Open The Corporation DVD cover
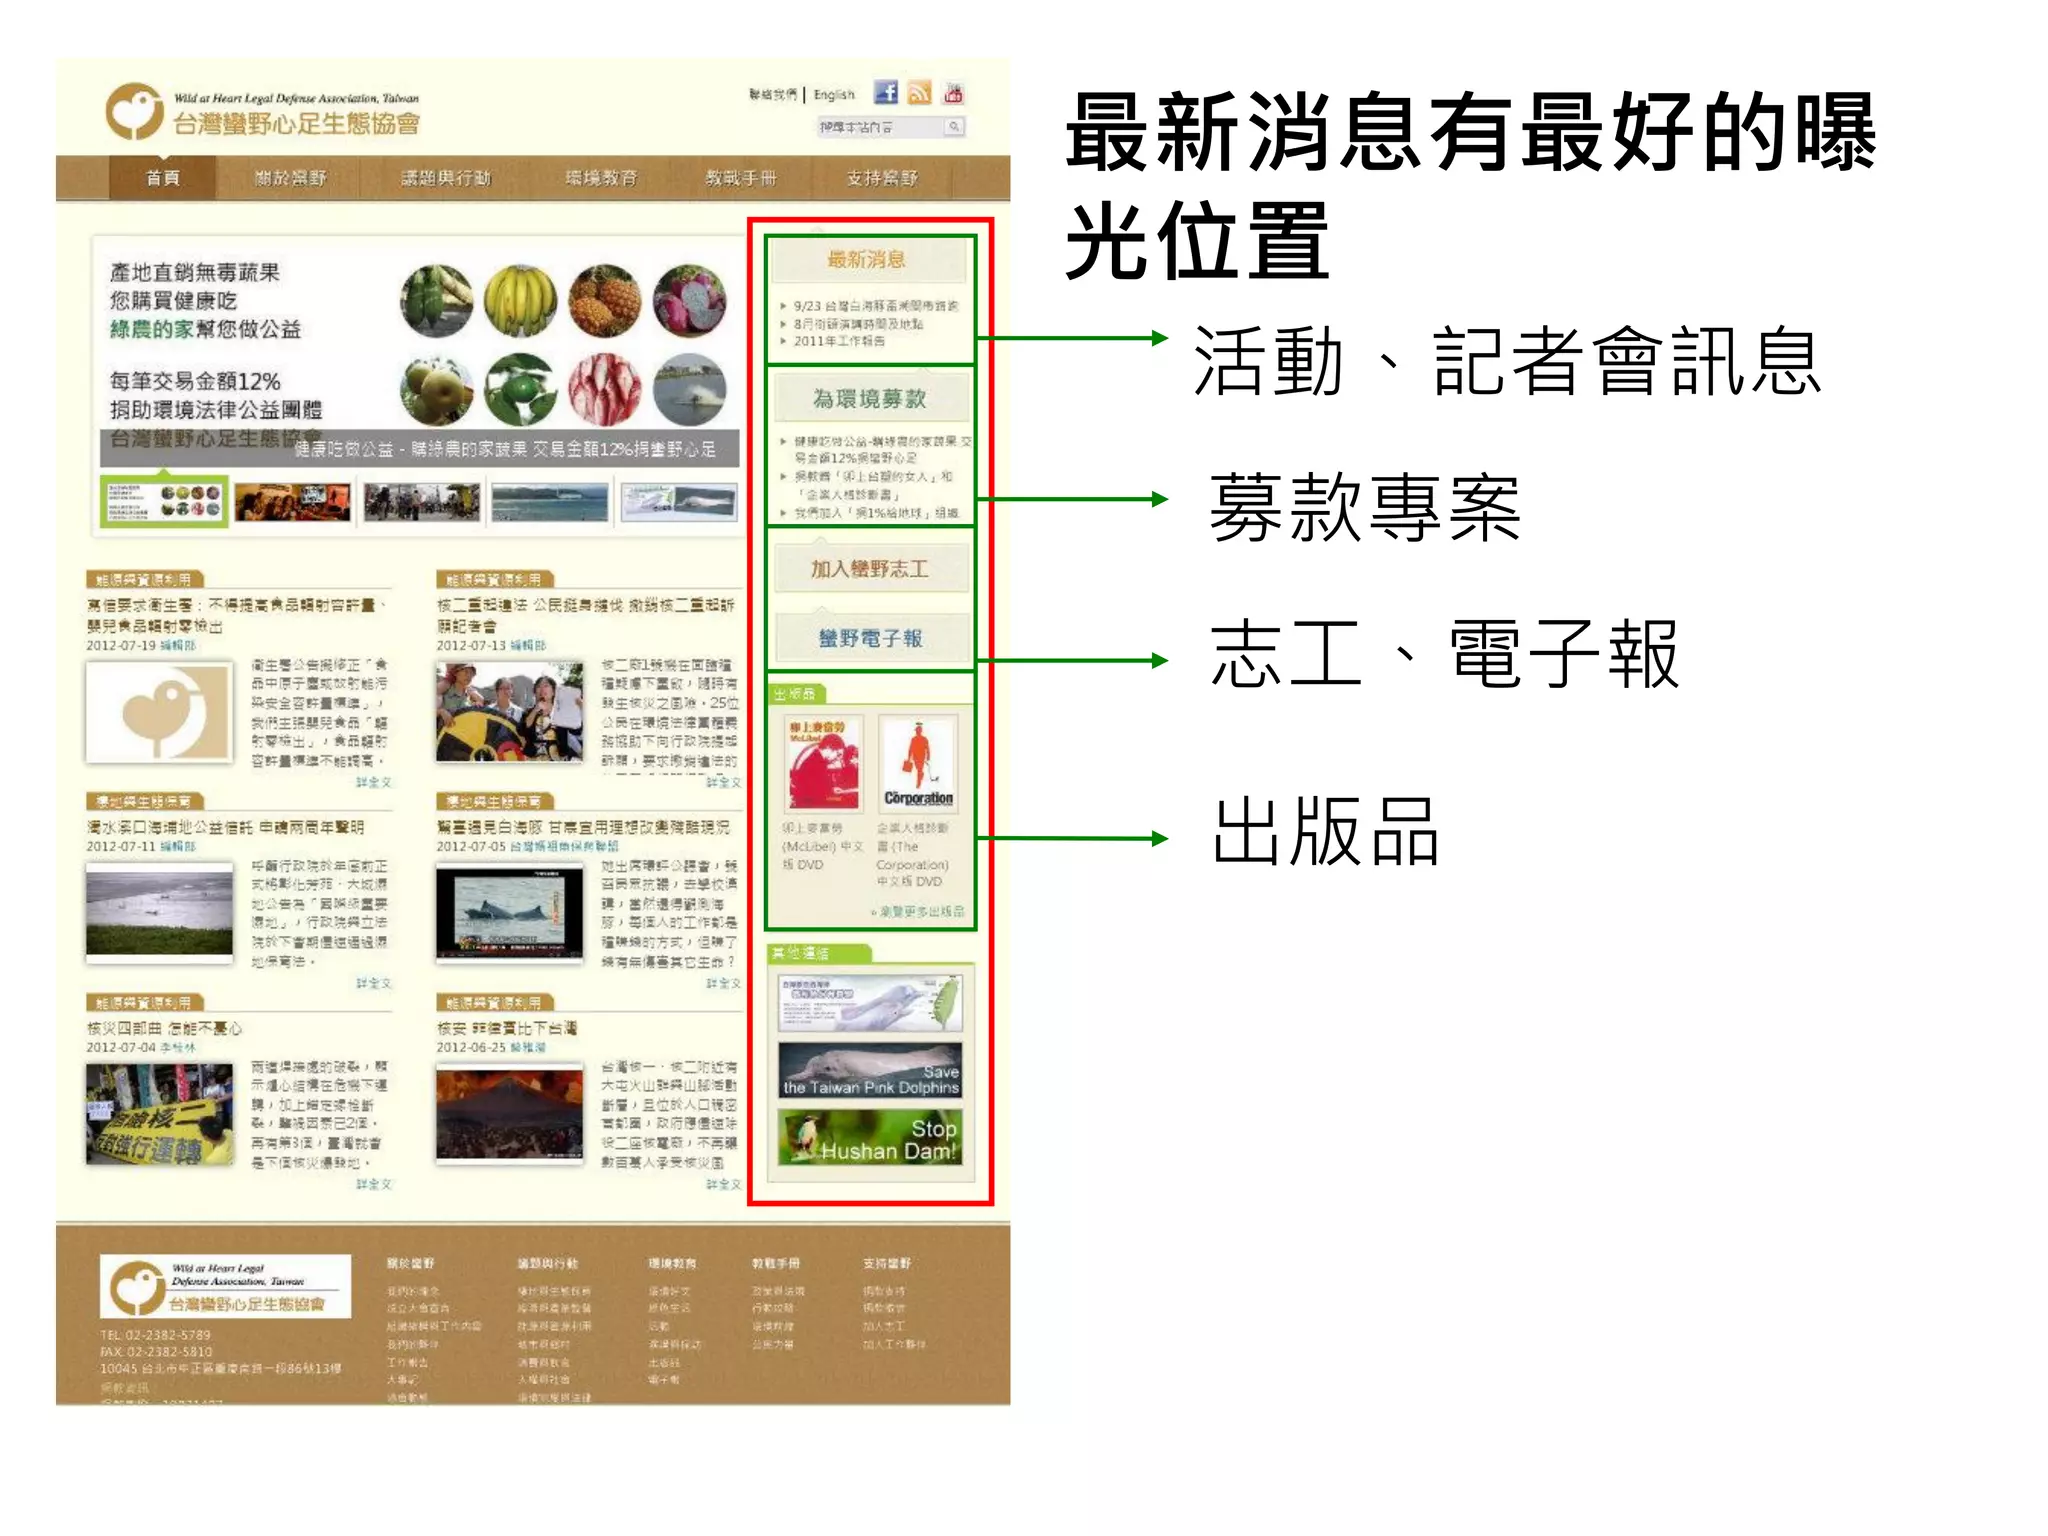The height and width of the screenshot is (1536, 2048). (918, 763)
